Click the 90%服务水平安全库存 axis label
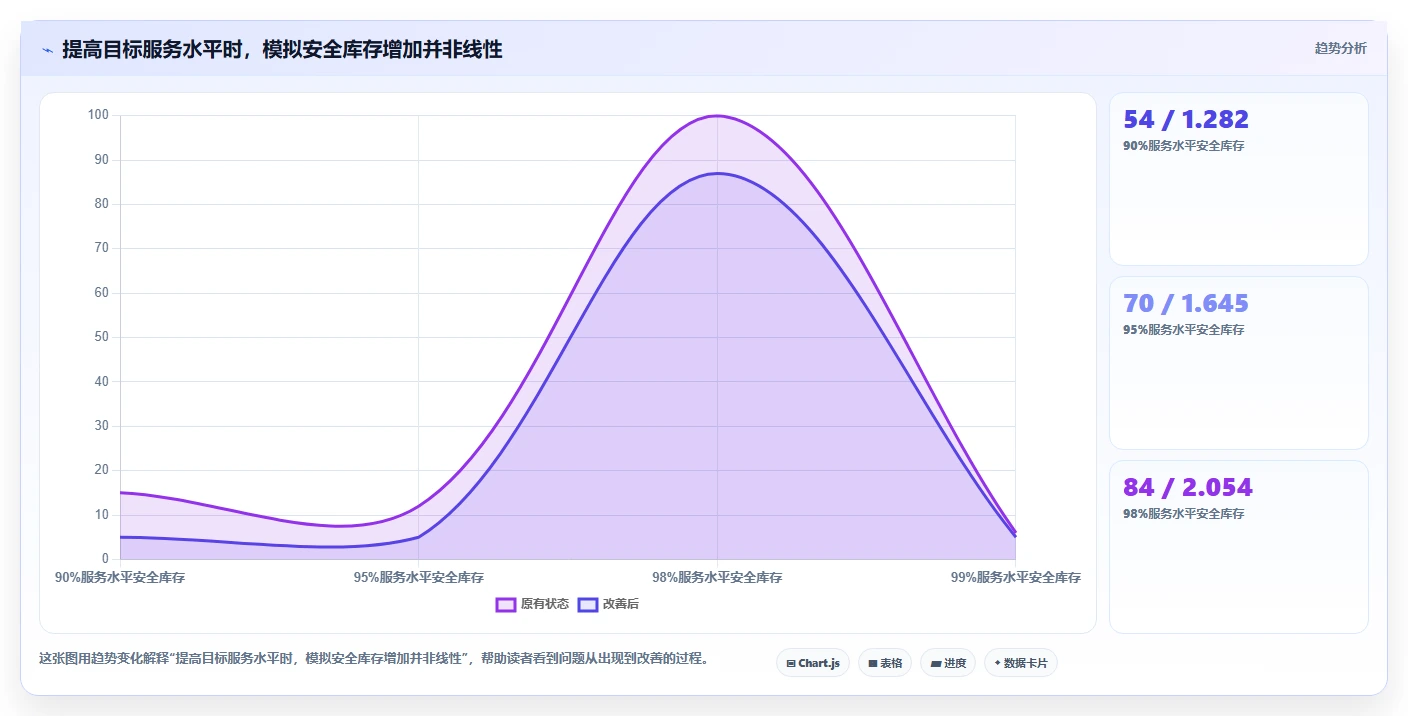The width and height of the screenshot is (1408, 716). tap(120, 578)
